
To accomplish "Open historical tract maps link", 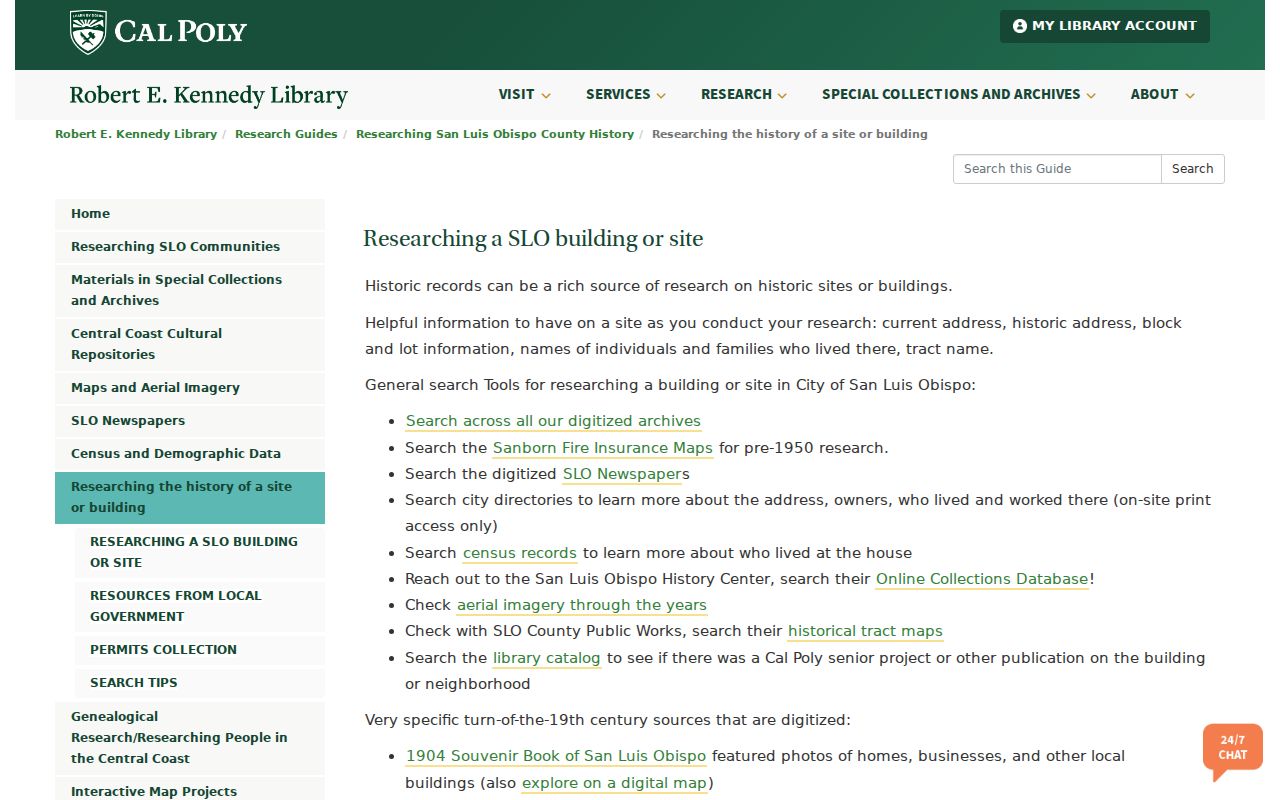I will click(x=865, y=631).
